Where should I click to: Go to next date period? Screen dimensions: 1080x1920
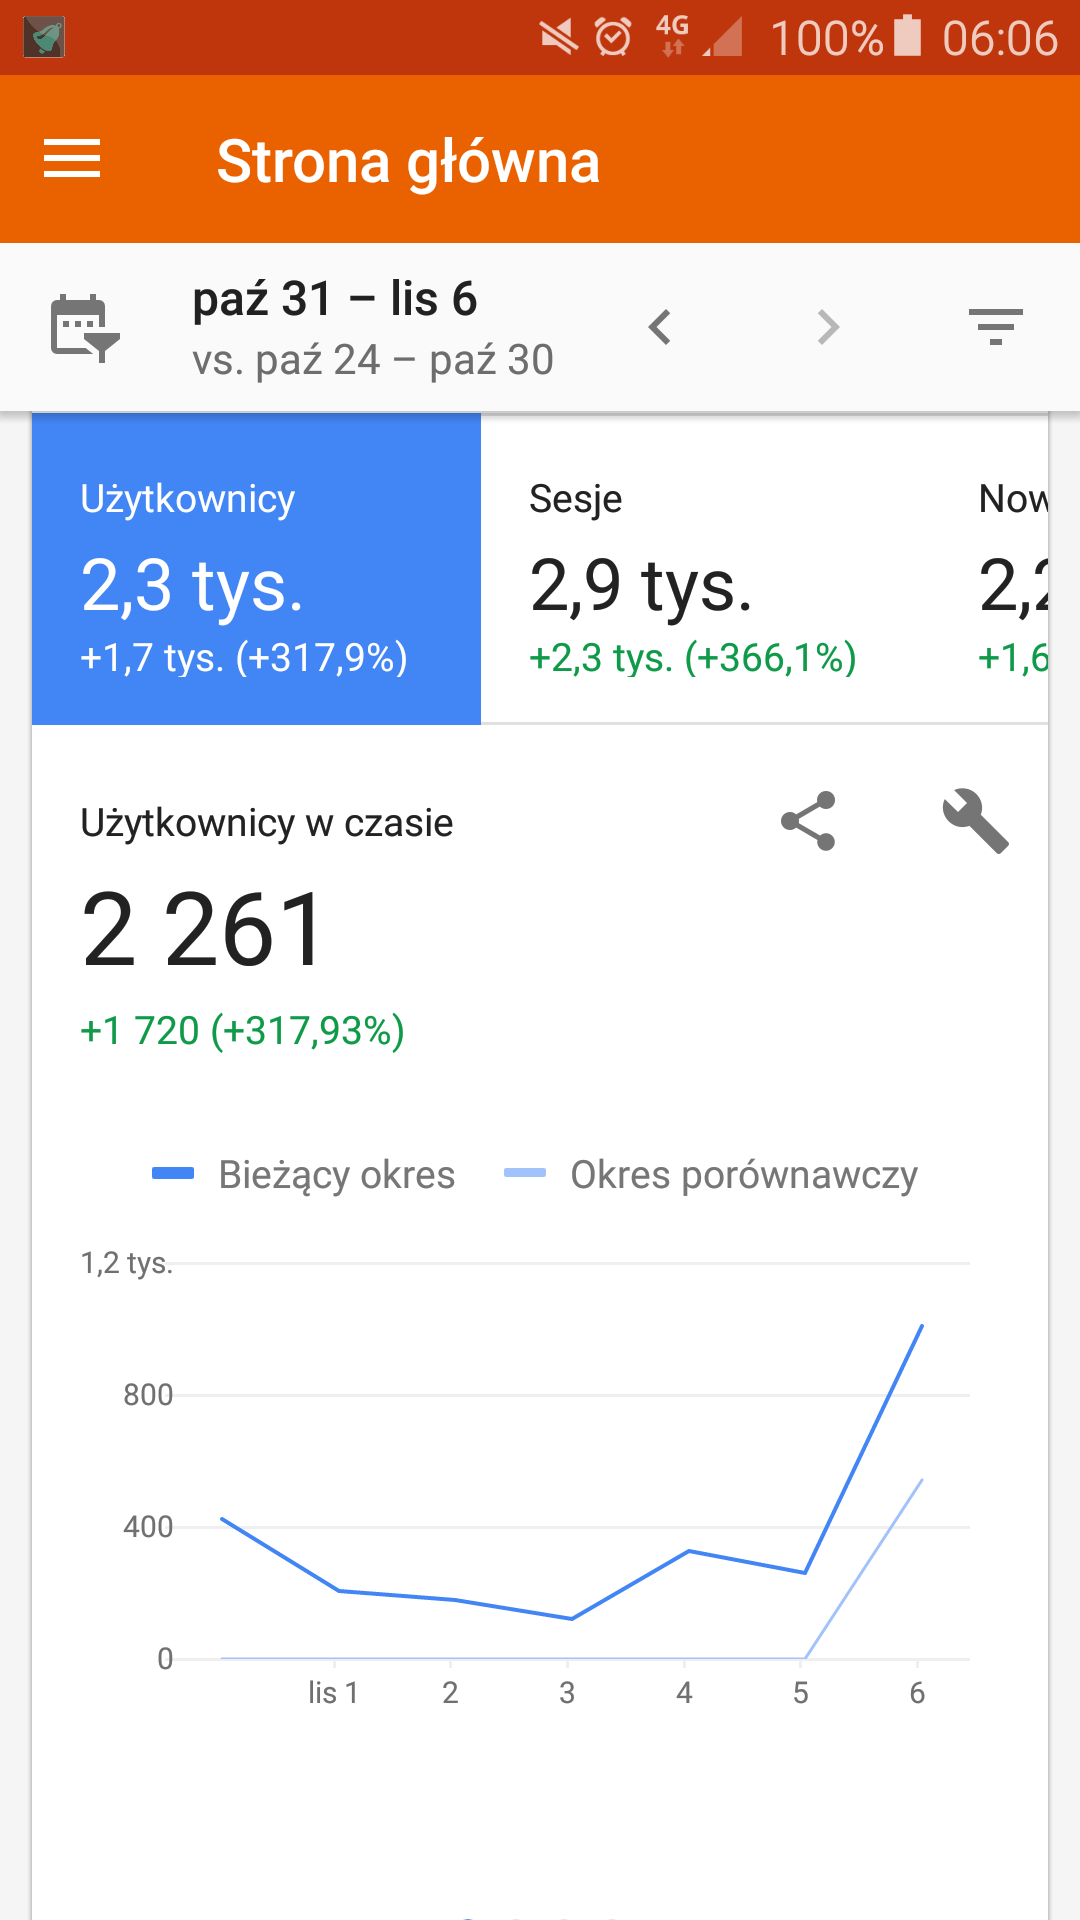tap(828, 327)
